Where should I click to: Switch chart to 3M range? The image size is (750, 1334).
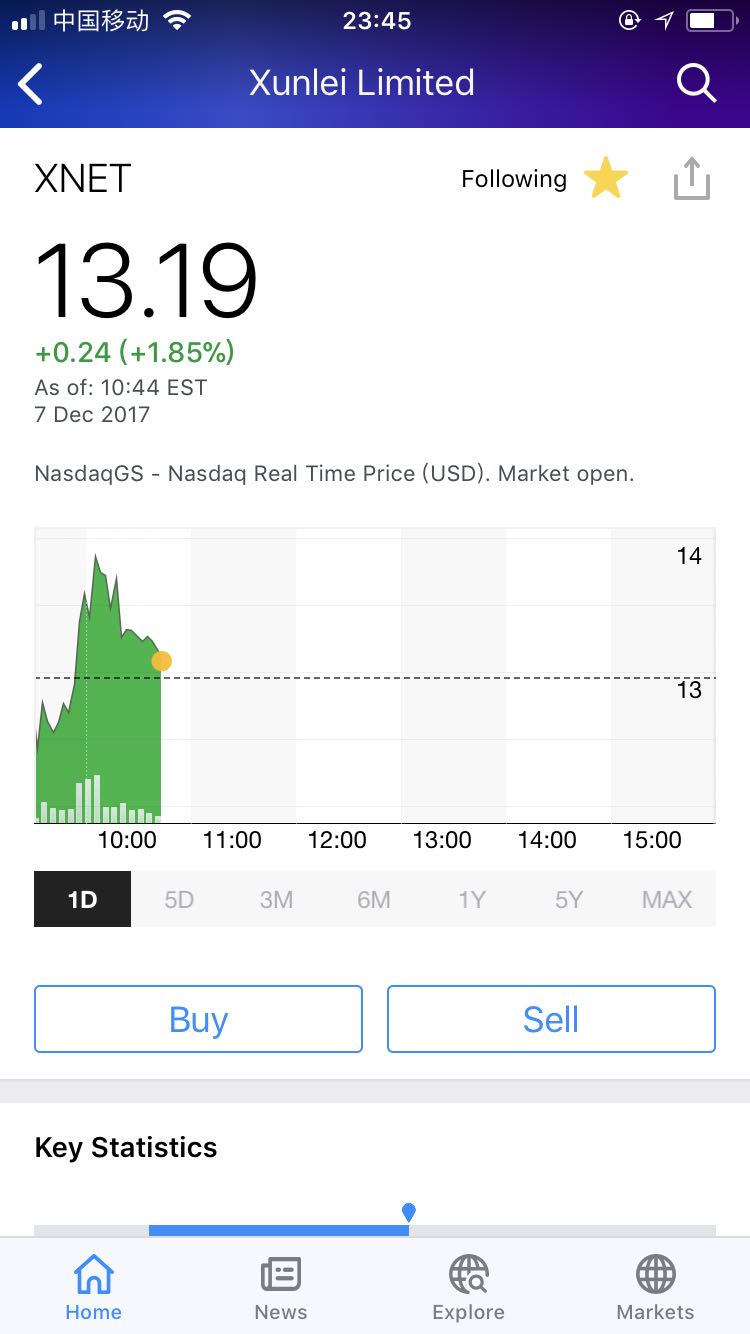[276, 899]
